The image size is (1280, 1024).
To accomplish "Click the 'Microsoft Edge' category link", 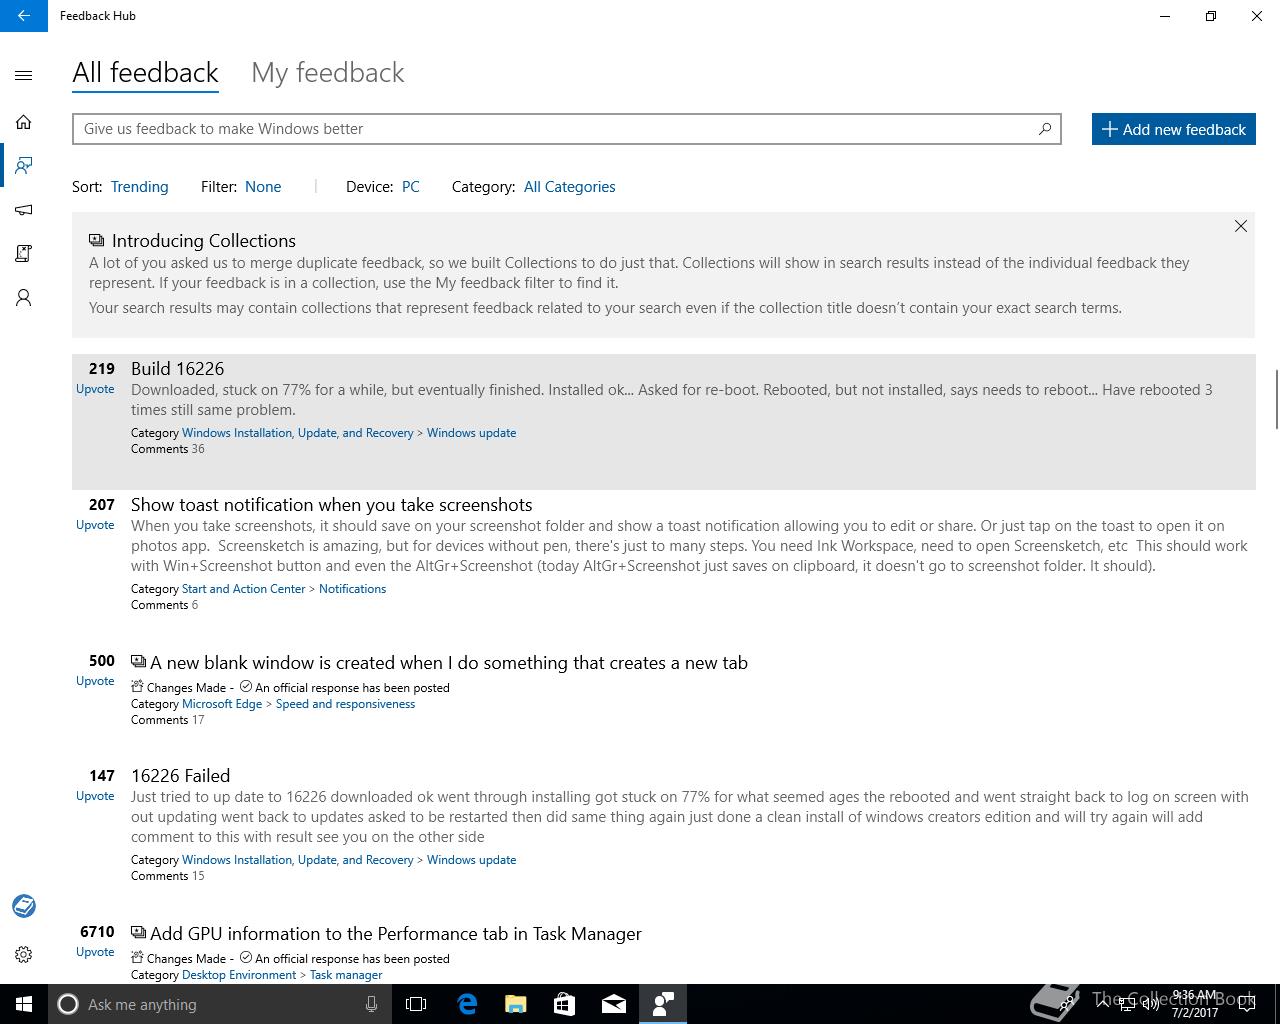I will (221, 704).
